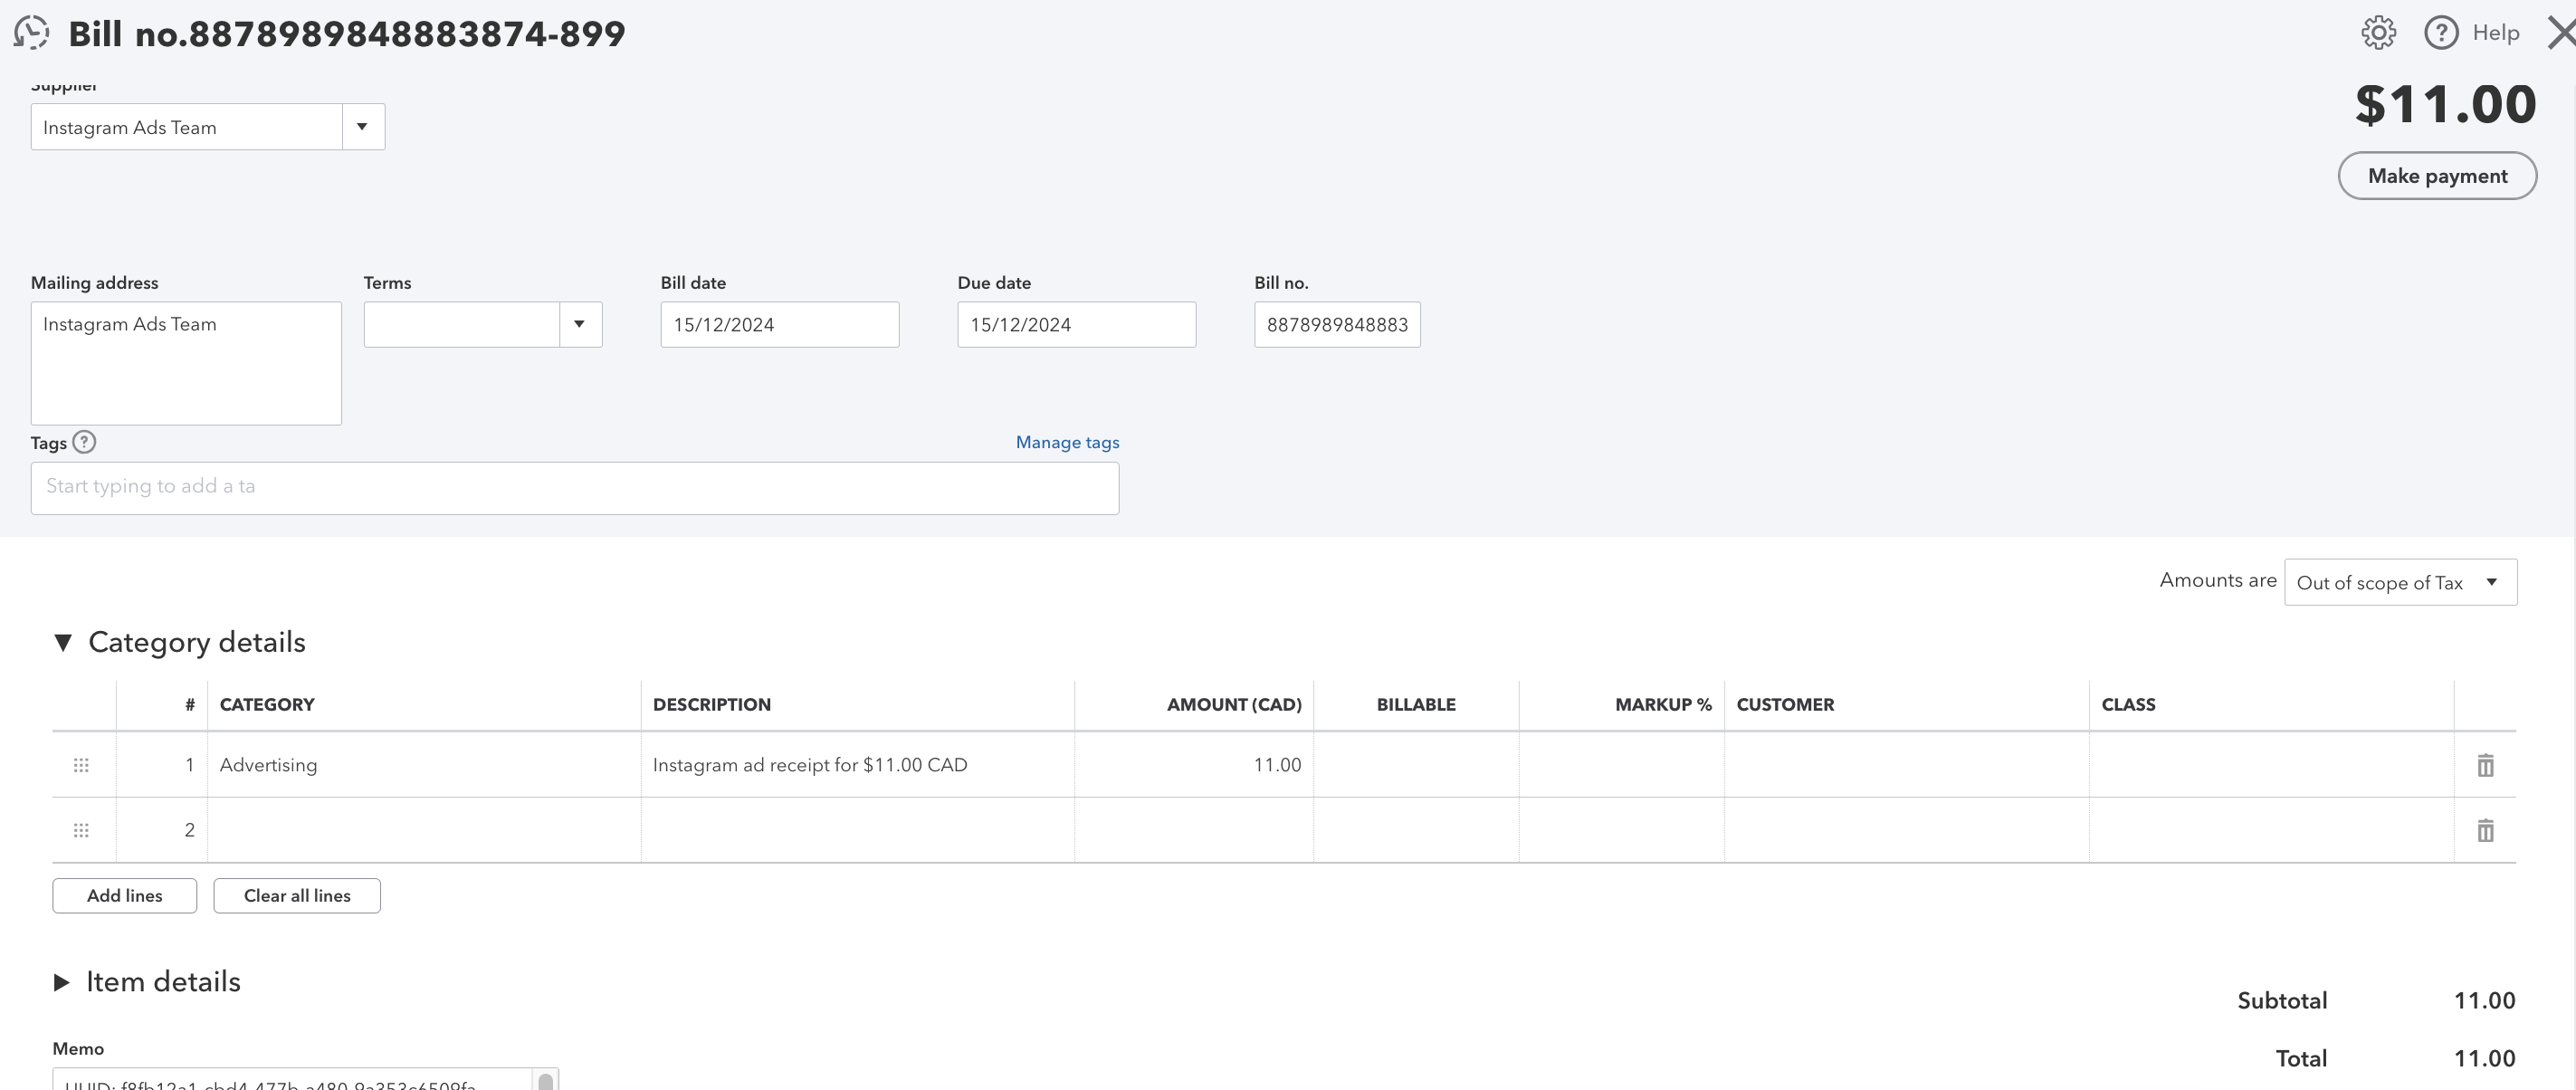The width and height of the screenshot is (2576, 1090).
Task: Click Add lines
Action: coord(124,895)
